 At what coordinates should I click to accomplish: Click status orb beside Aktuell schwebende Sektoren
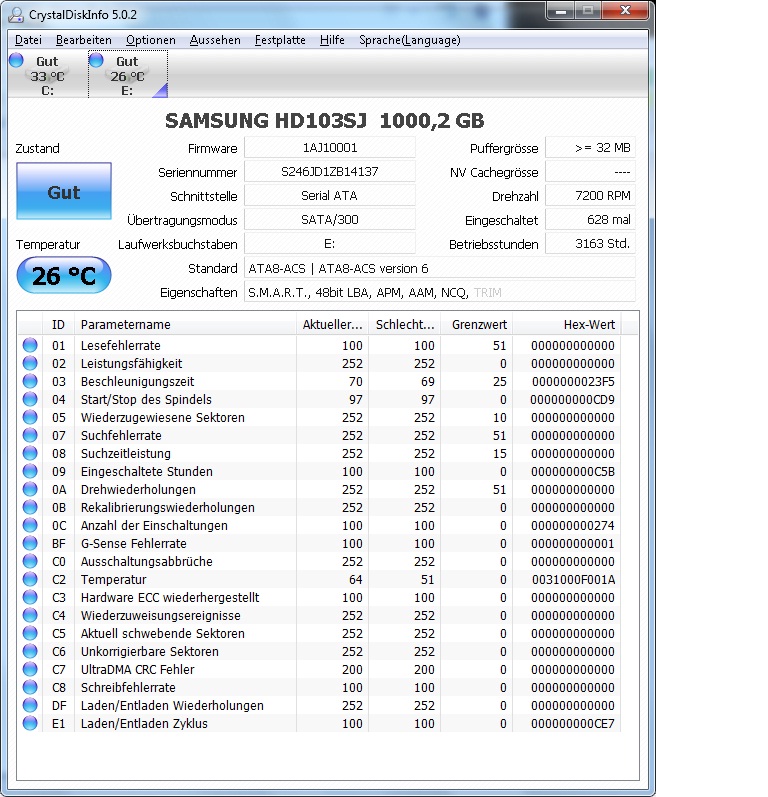30,633
